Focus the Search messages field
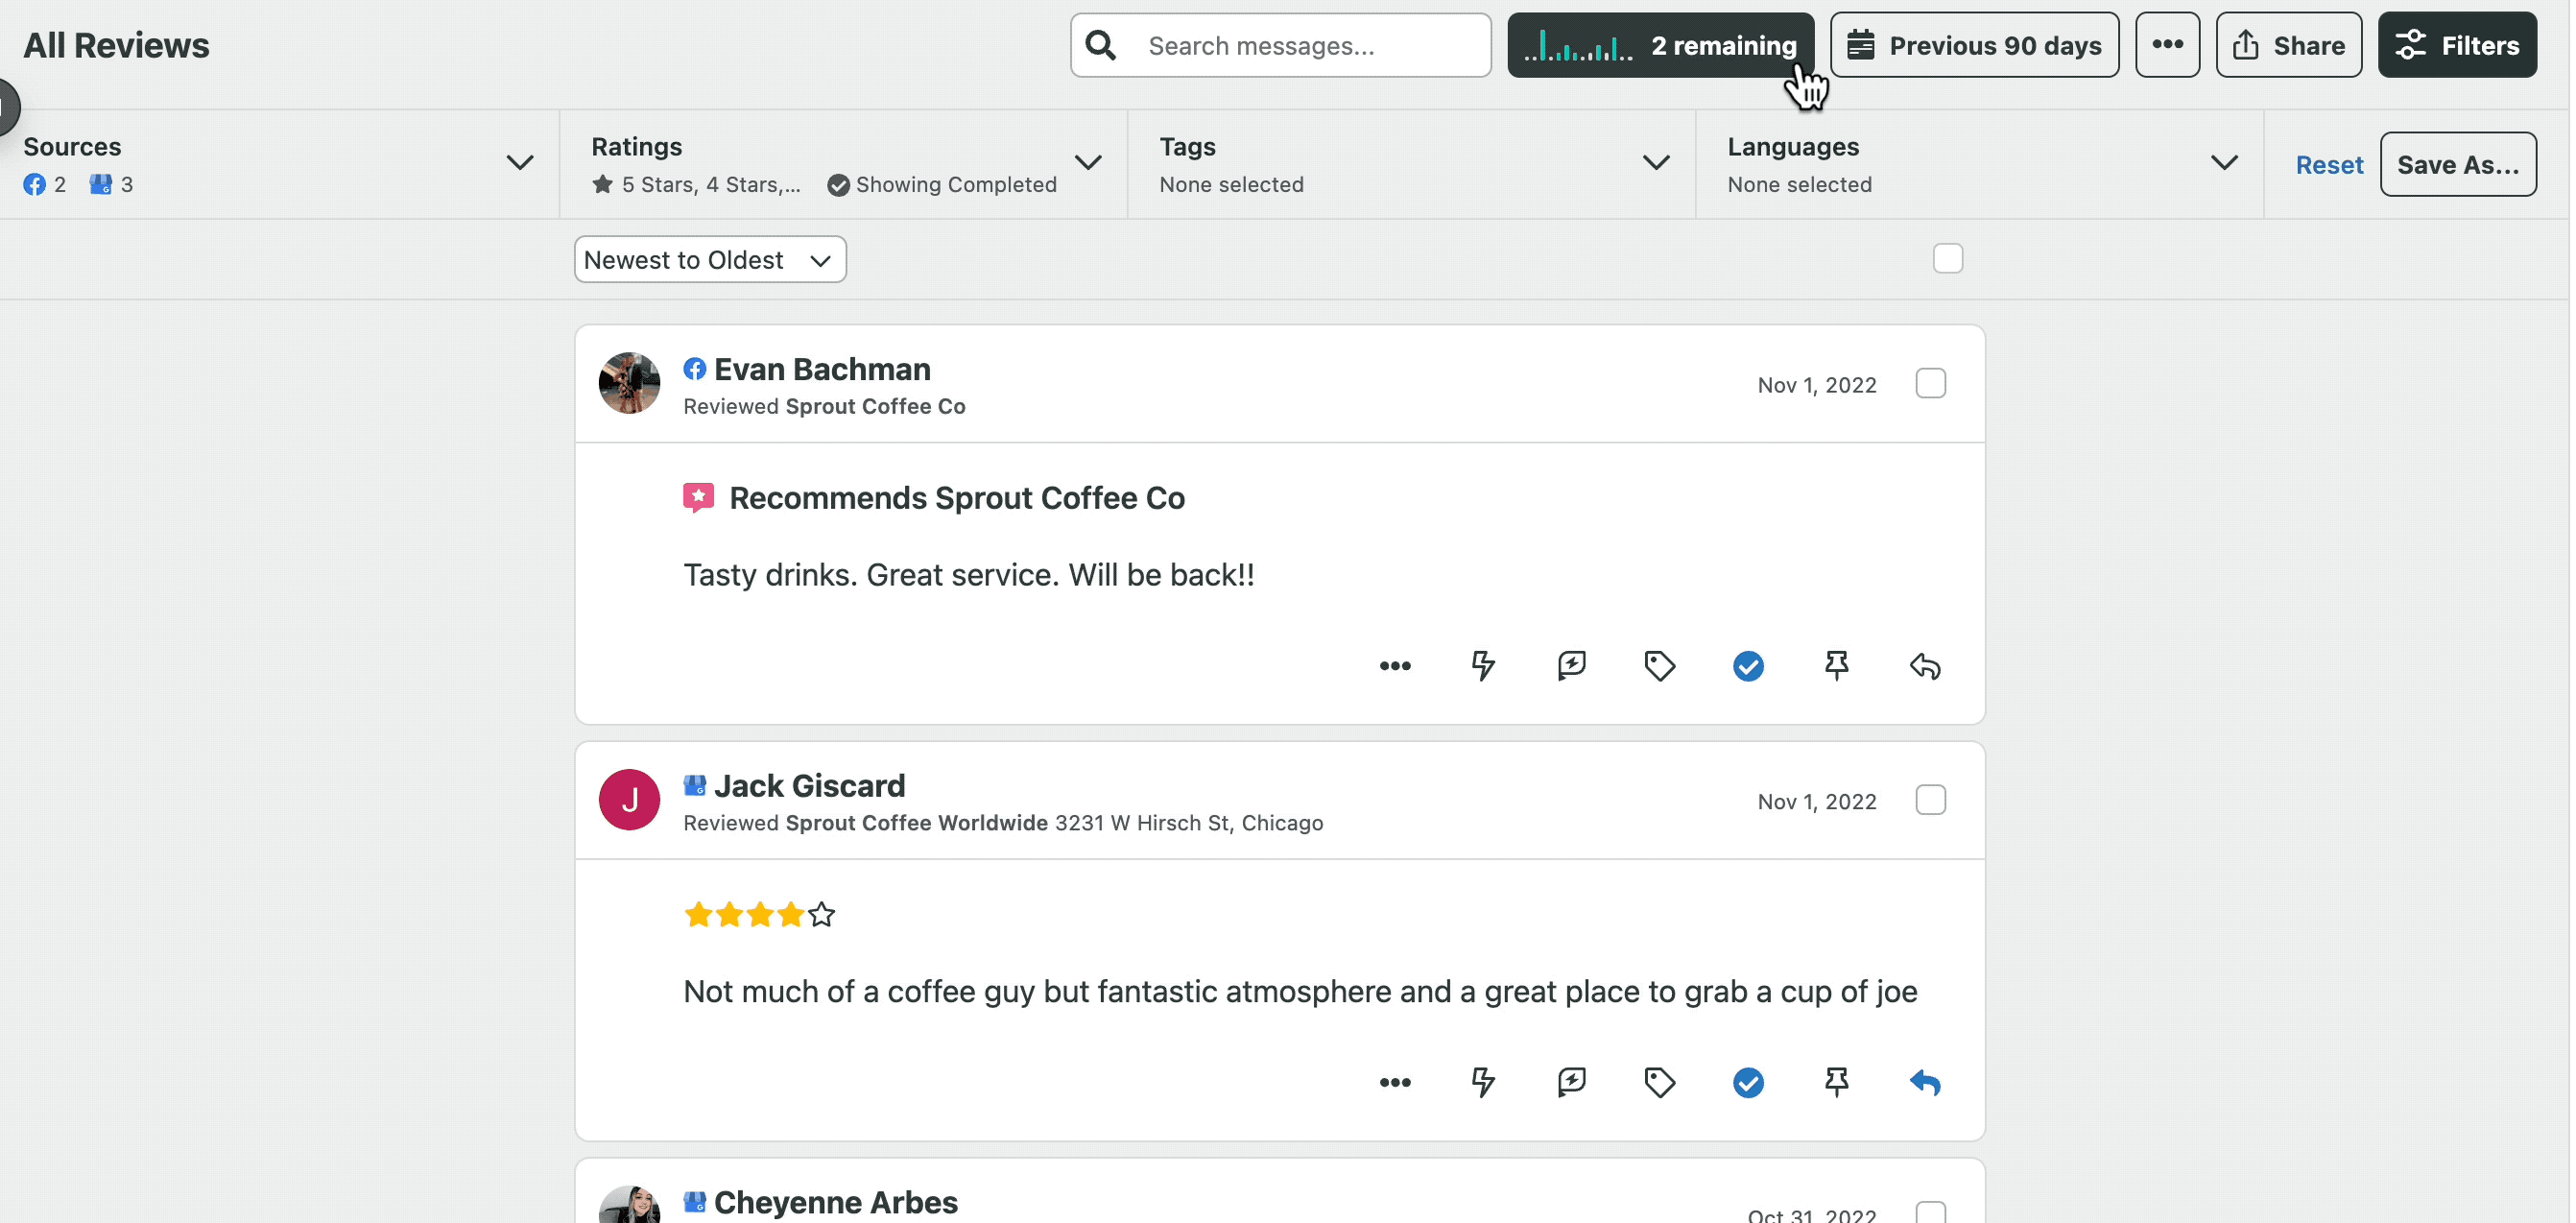2576x1223 pixels. click(1280, 45)
